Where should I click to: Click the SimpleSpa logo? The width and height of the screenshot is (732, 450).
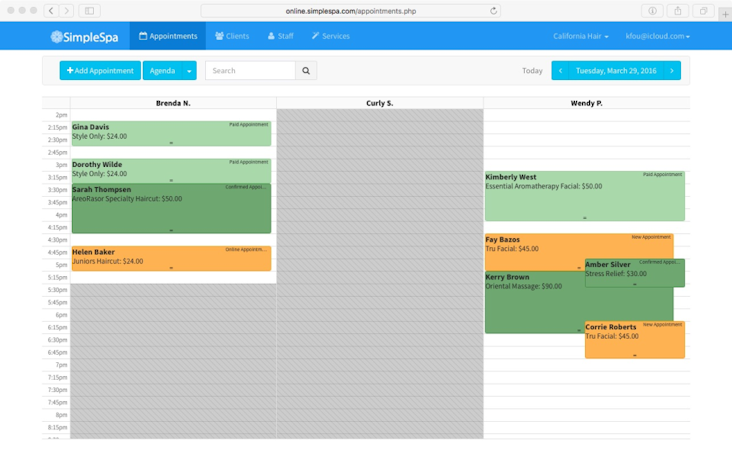tap(84, 36)
